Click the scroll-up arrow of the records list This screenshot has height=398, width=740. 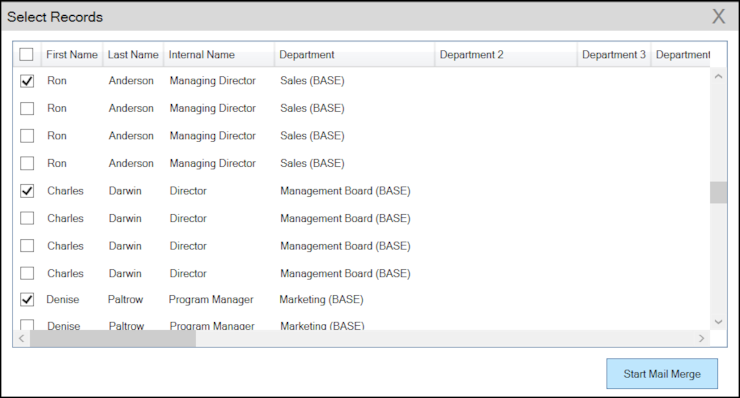pos(718,76)
